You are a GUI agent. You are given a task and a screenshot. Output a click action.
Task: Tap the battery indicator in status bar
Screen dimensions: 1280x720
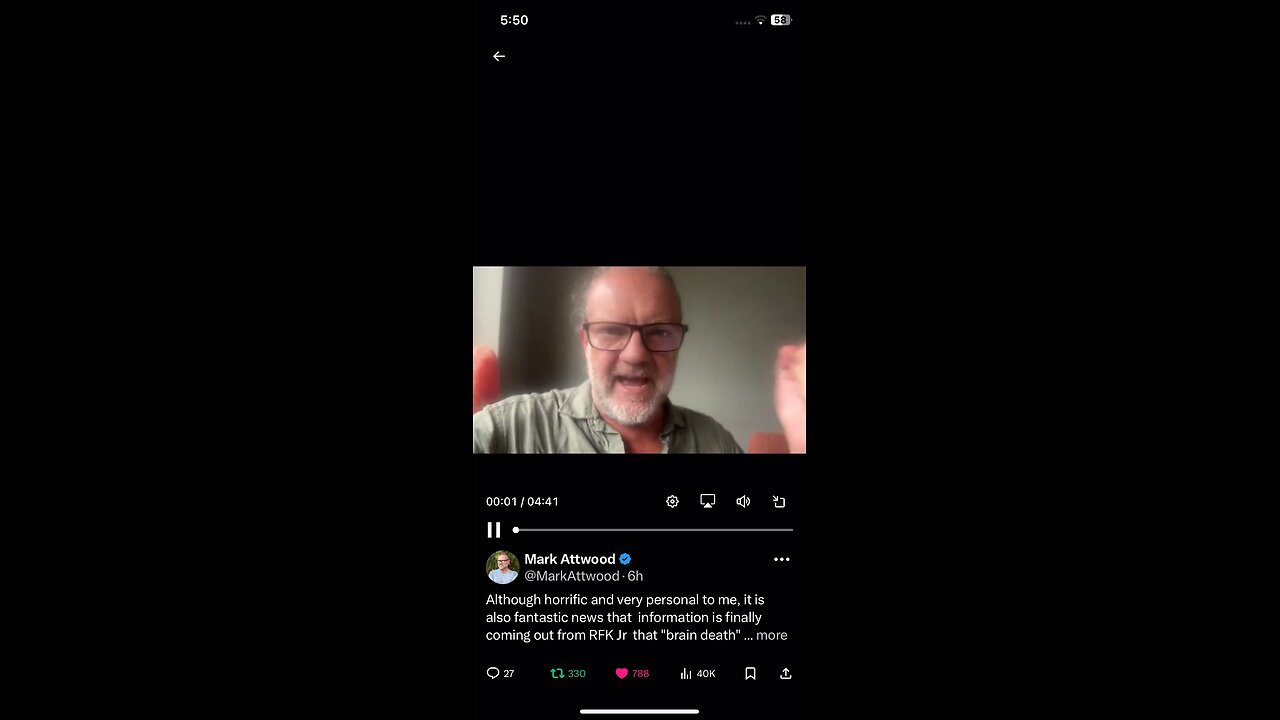pyautogui.click(x=781, y=20)
